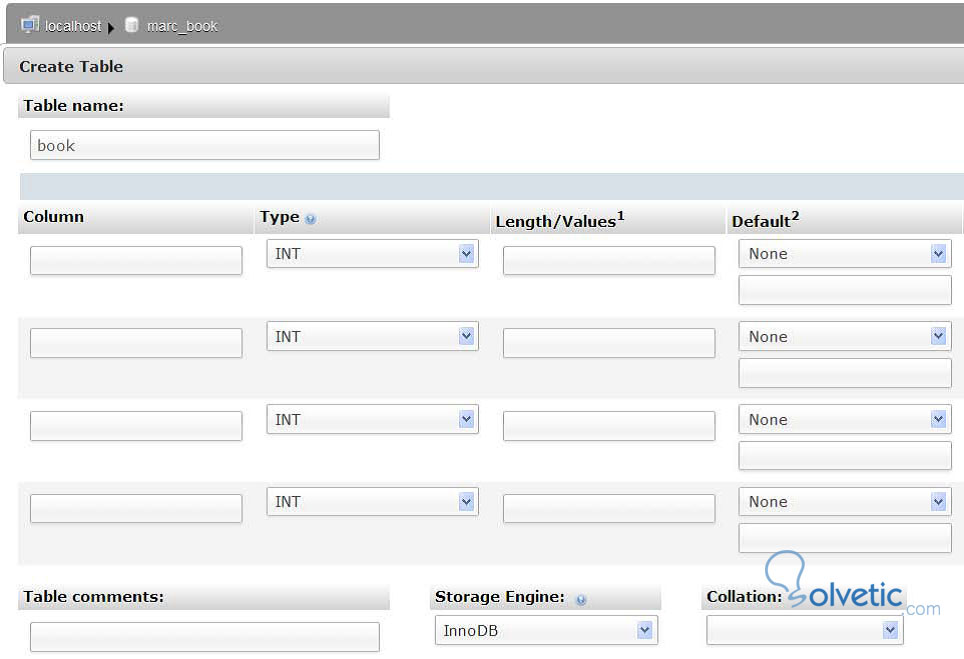The image size is (964, 659).
Task: Click the first row default value field
Action: pos(845,290)
